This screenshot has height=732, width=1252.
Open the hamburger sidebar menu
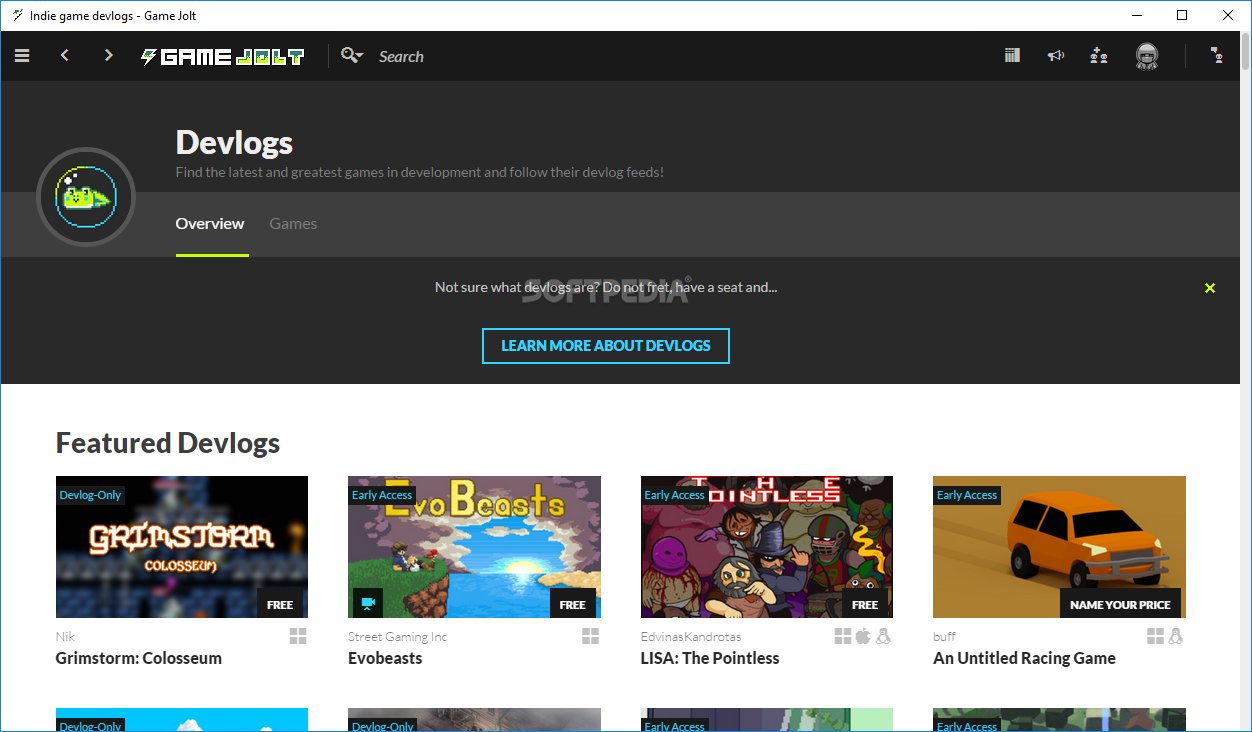(22, 56)
